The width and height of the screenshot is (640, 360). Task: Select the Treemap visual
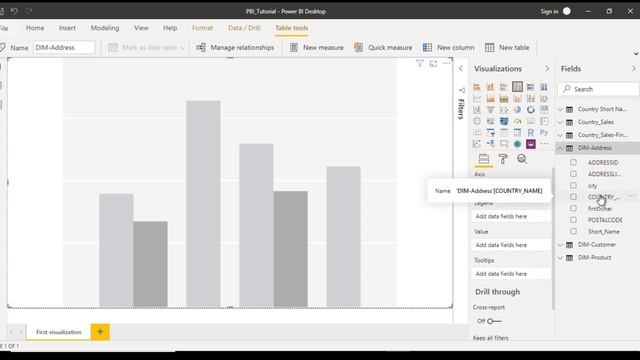tap(544, 110)
